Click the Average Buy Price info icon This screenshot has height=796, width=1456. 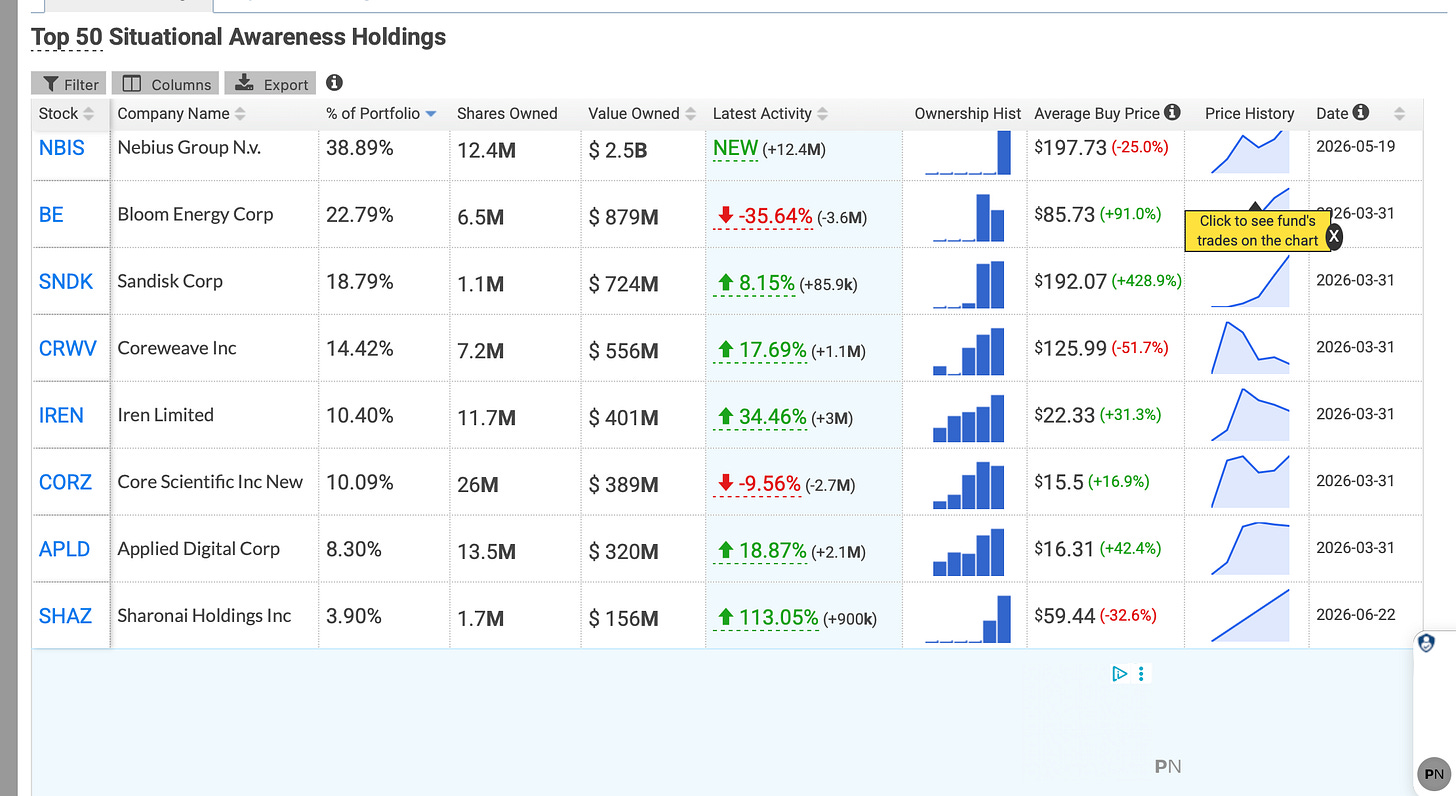tap(1172, 113)
